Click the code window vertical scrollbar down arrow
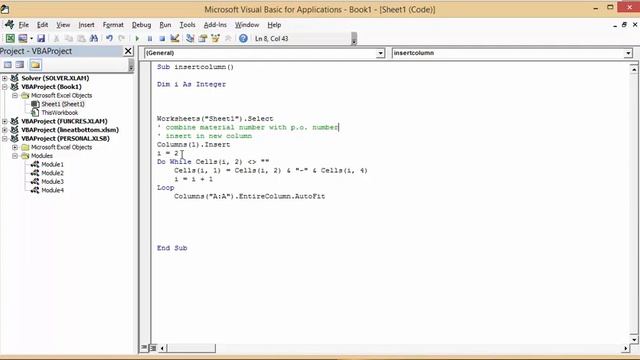640x360 pixels. [x=633, y=339]
